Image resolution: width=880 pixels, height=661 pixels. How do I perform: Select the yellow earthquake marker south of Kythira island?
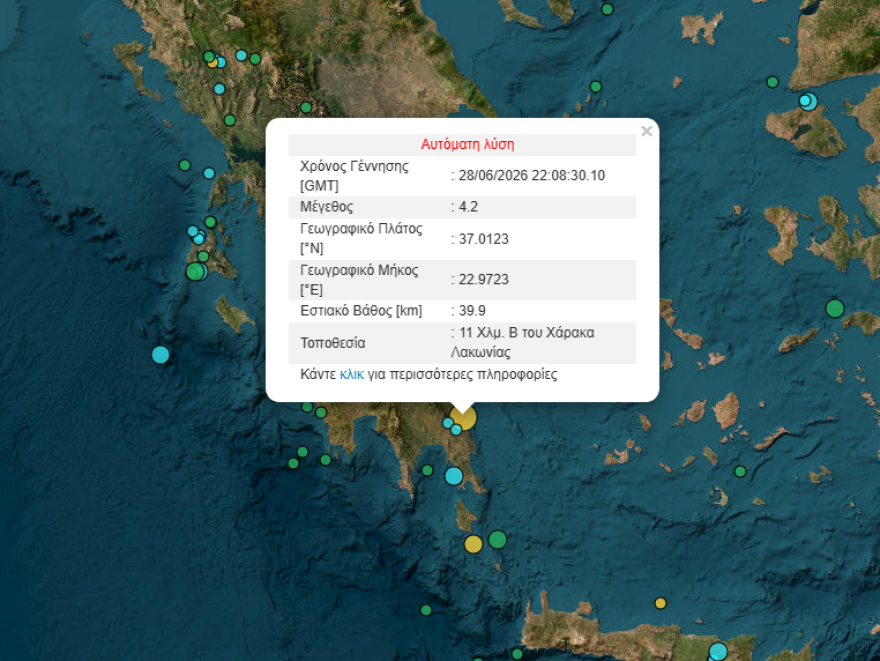pyautogui.click(x=473, y=544)
